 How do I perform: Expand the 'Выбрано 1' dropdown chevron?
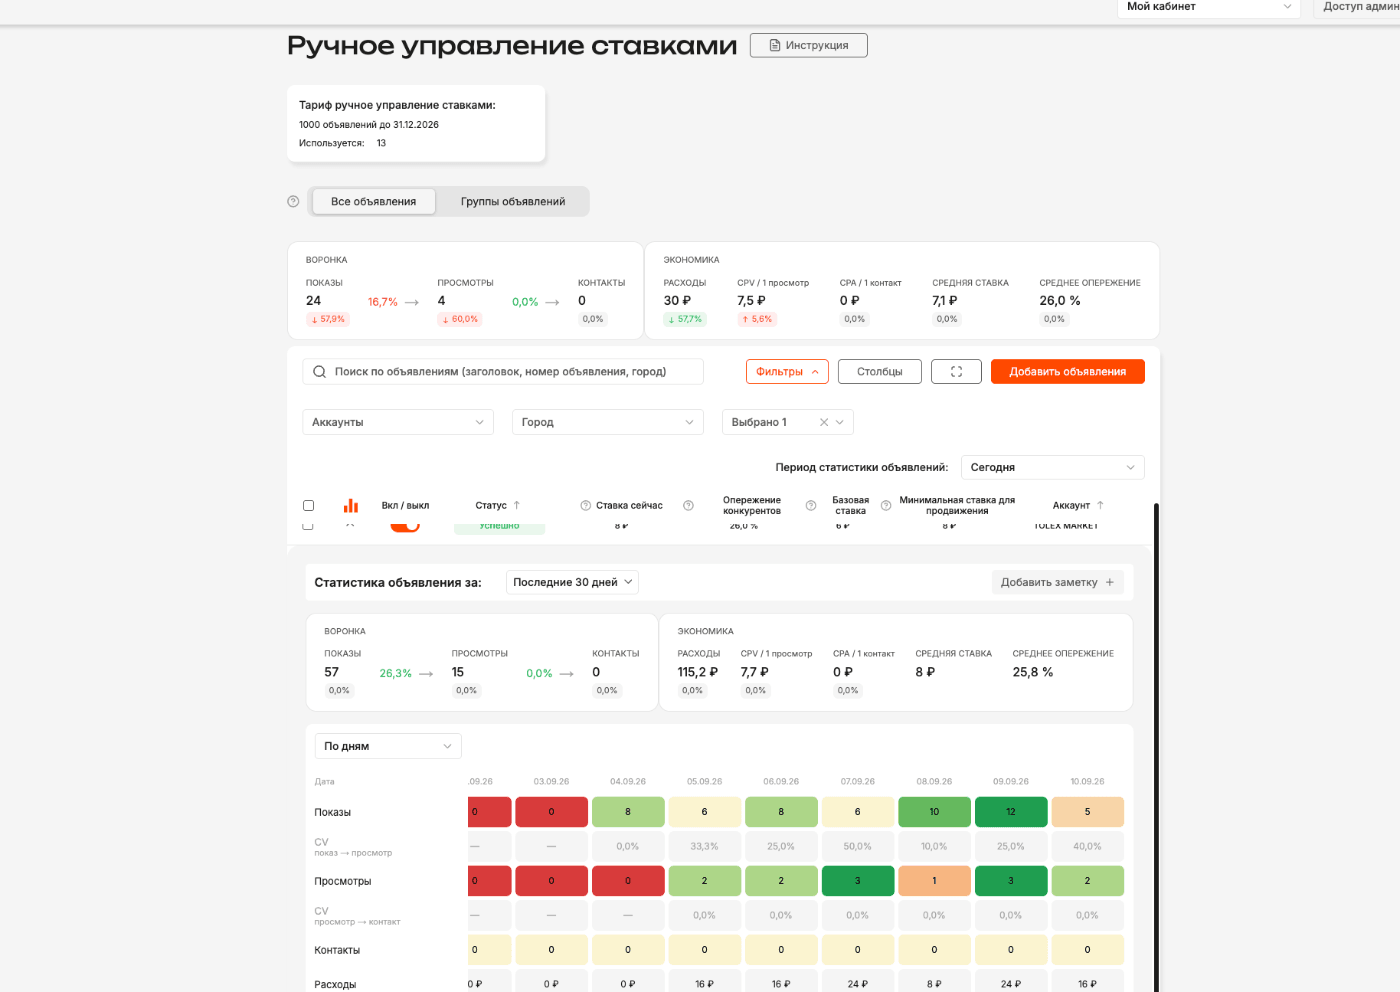pos(840,422)
